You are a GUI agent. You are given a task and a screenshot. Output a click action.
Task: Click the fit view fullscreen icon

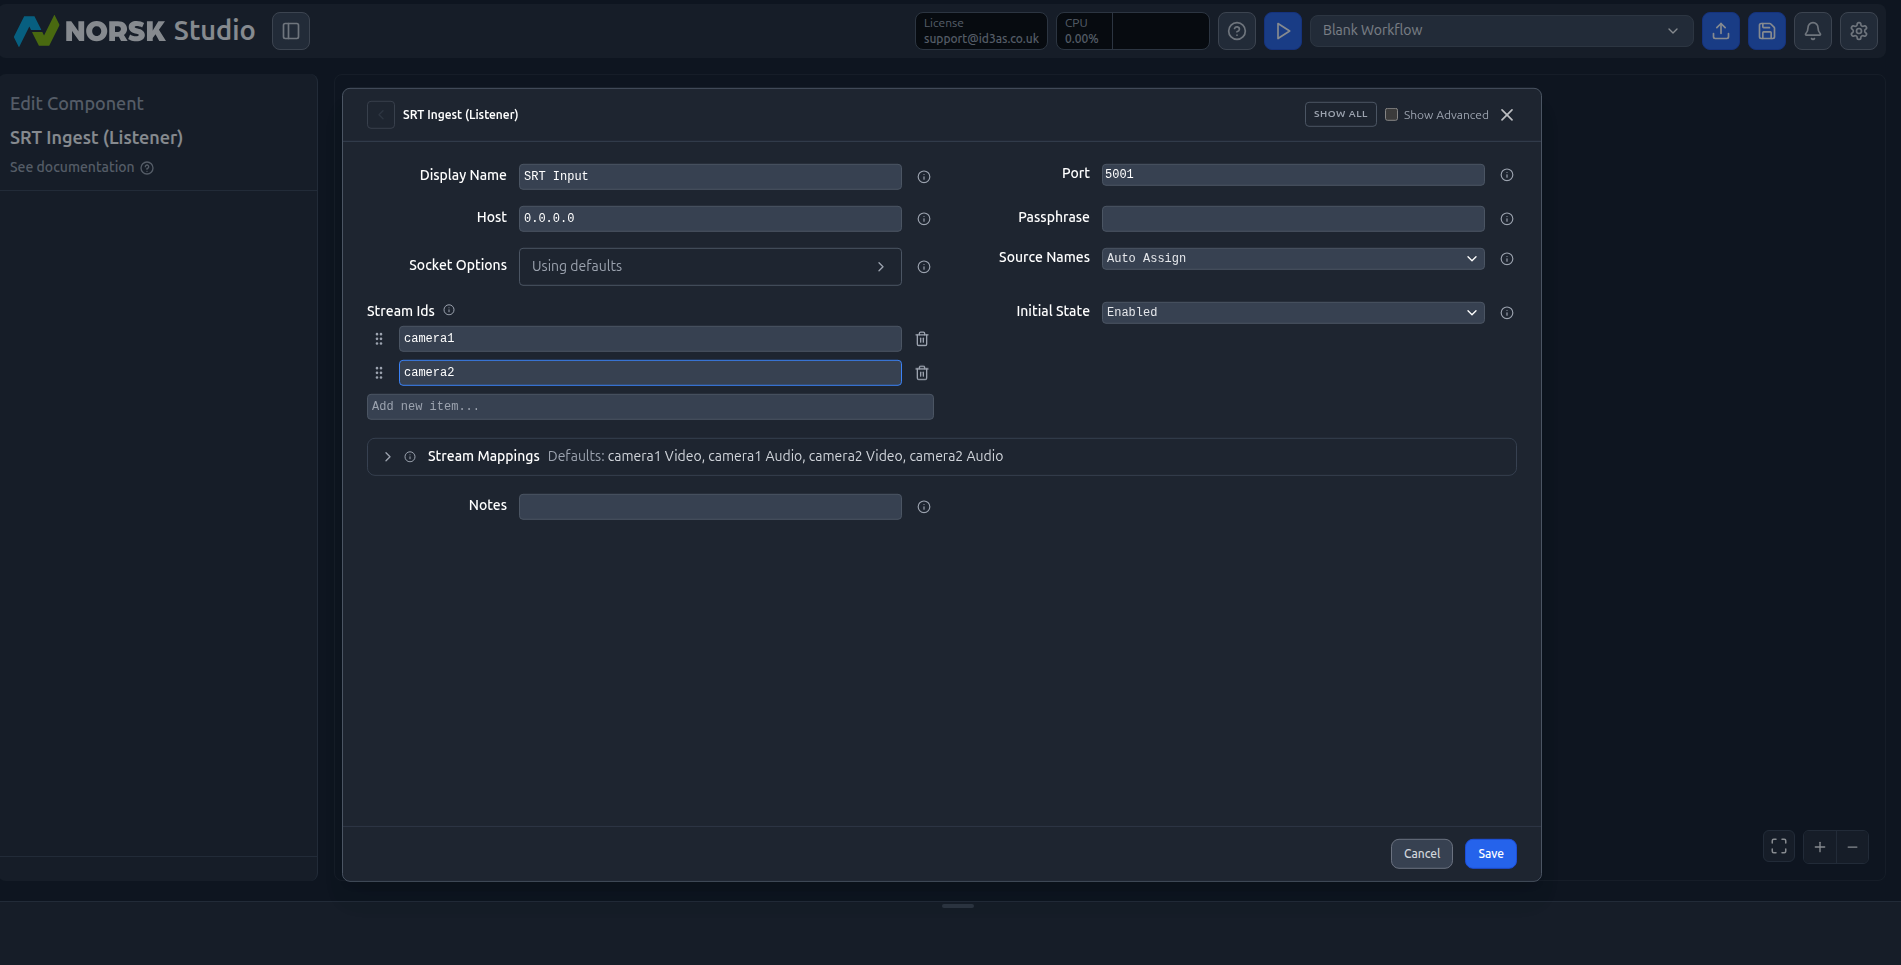pos(1779,846)
